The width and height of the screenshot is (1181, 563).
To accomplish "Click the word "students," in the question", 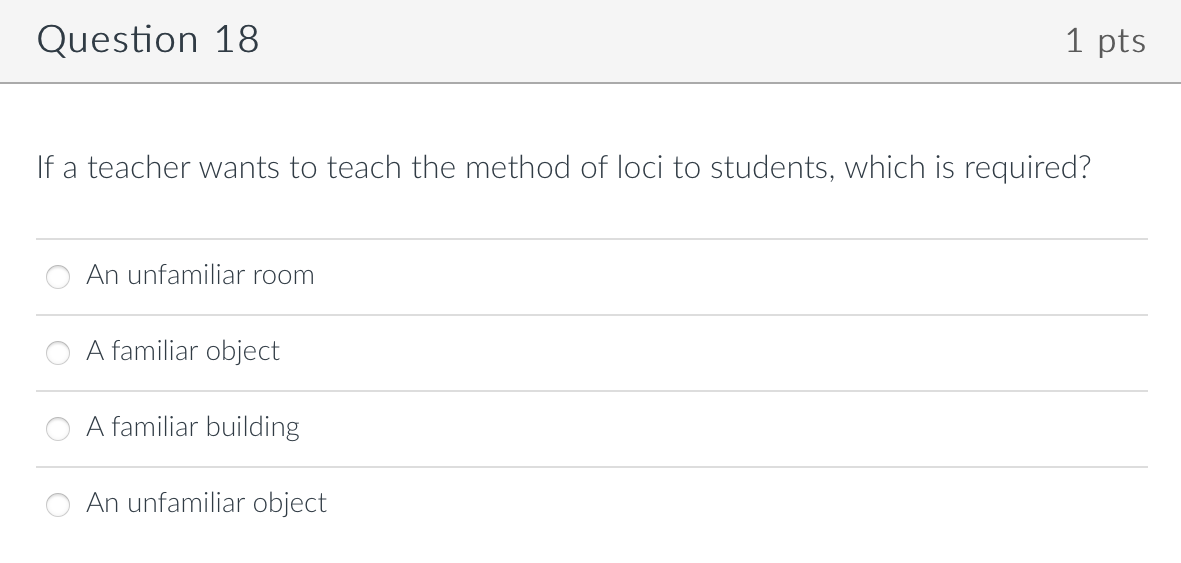I will coord(773,167).
